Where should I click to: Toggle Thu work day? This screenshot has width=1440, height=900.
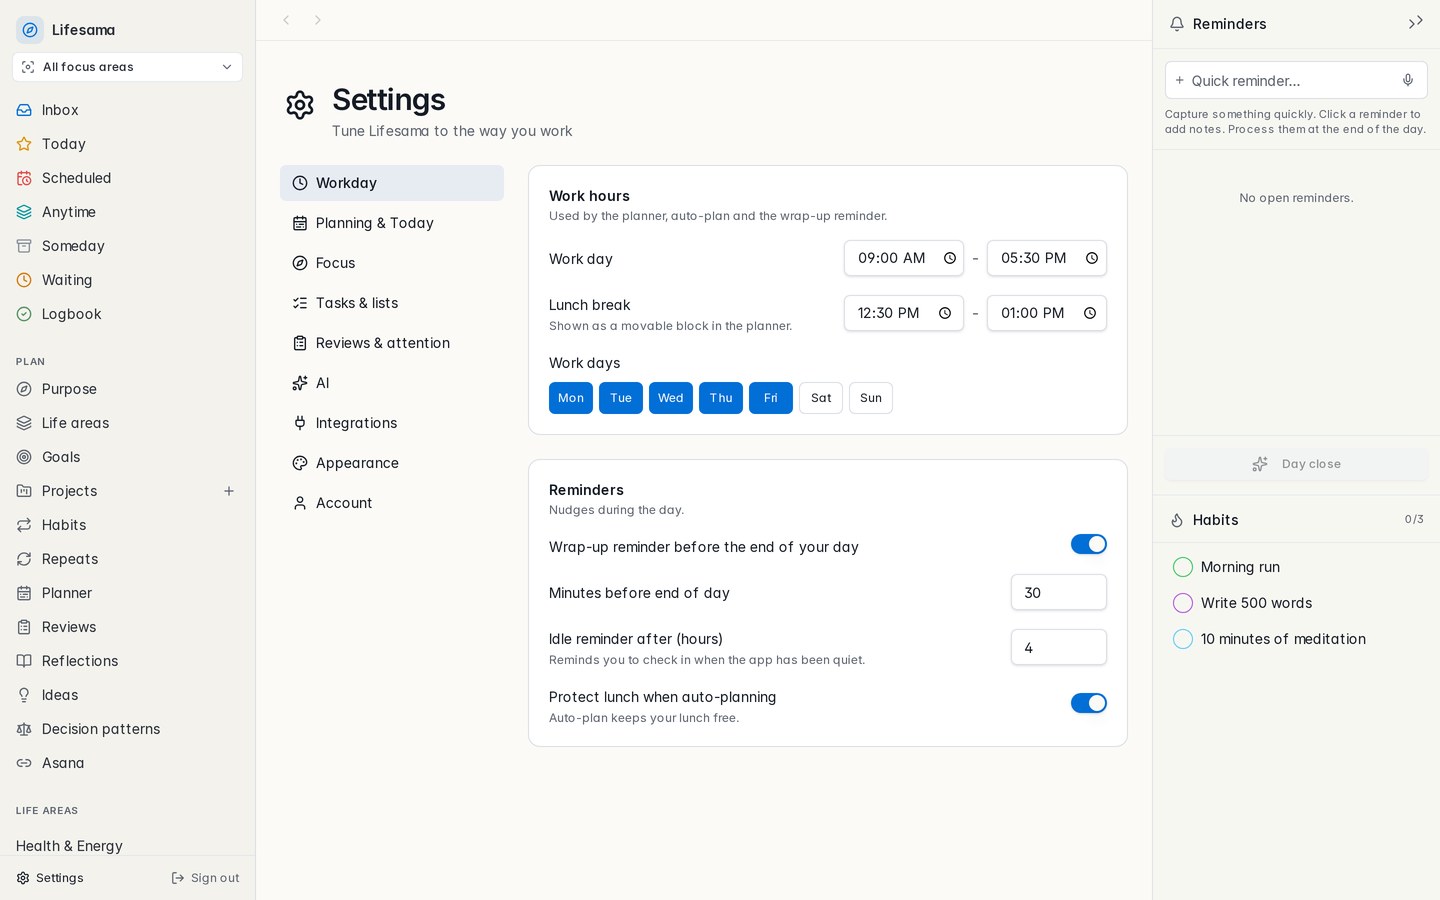click(721, 398)
